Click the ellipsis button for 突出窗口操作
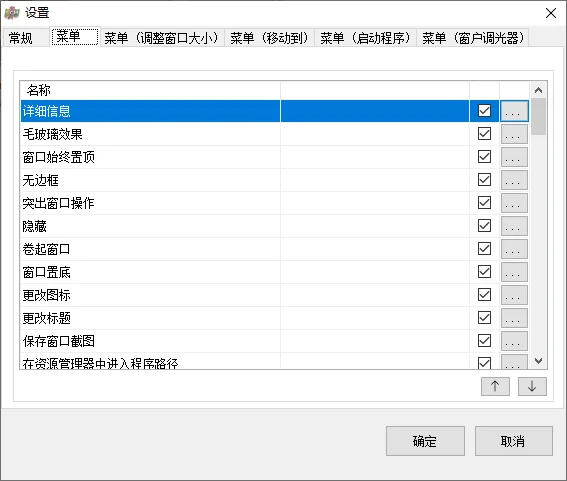Image resolution: width=567 pixels, height=481 pixels. [x=514, y=203]
